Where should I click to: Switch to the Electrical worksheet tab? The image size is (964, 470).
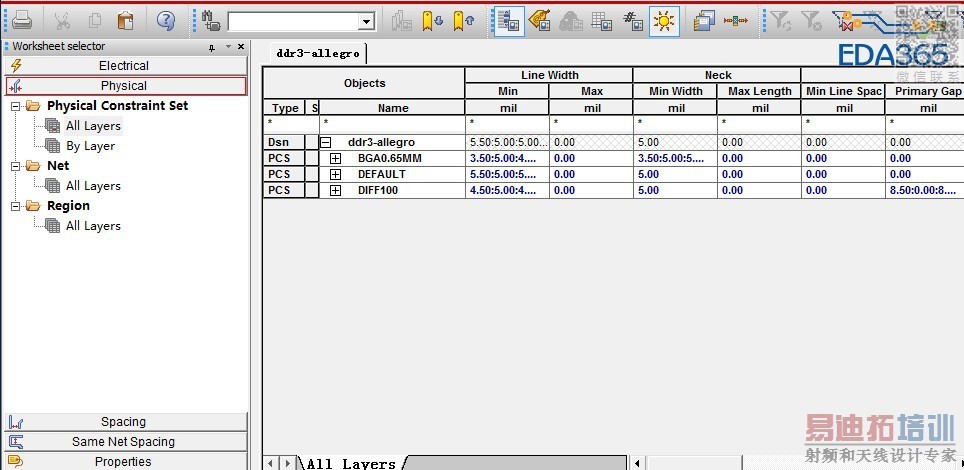coord(126,66)
